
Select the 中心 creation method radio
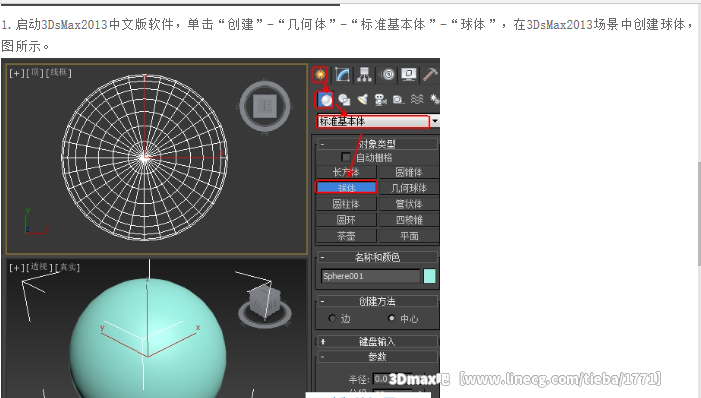point(392,318)
